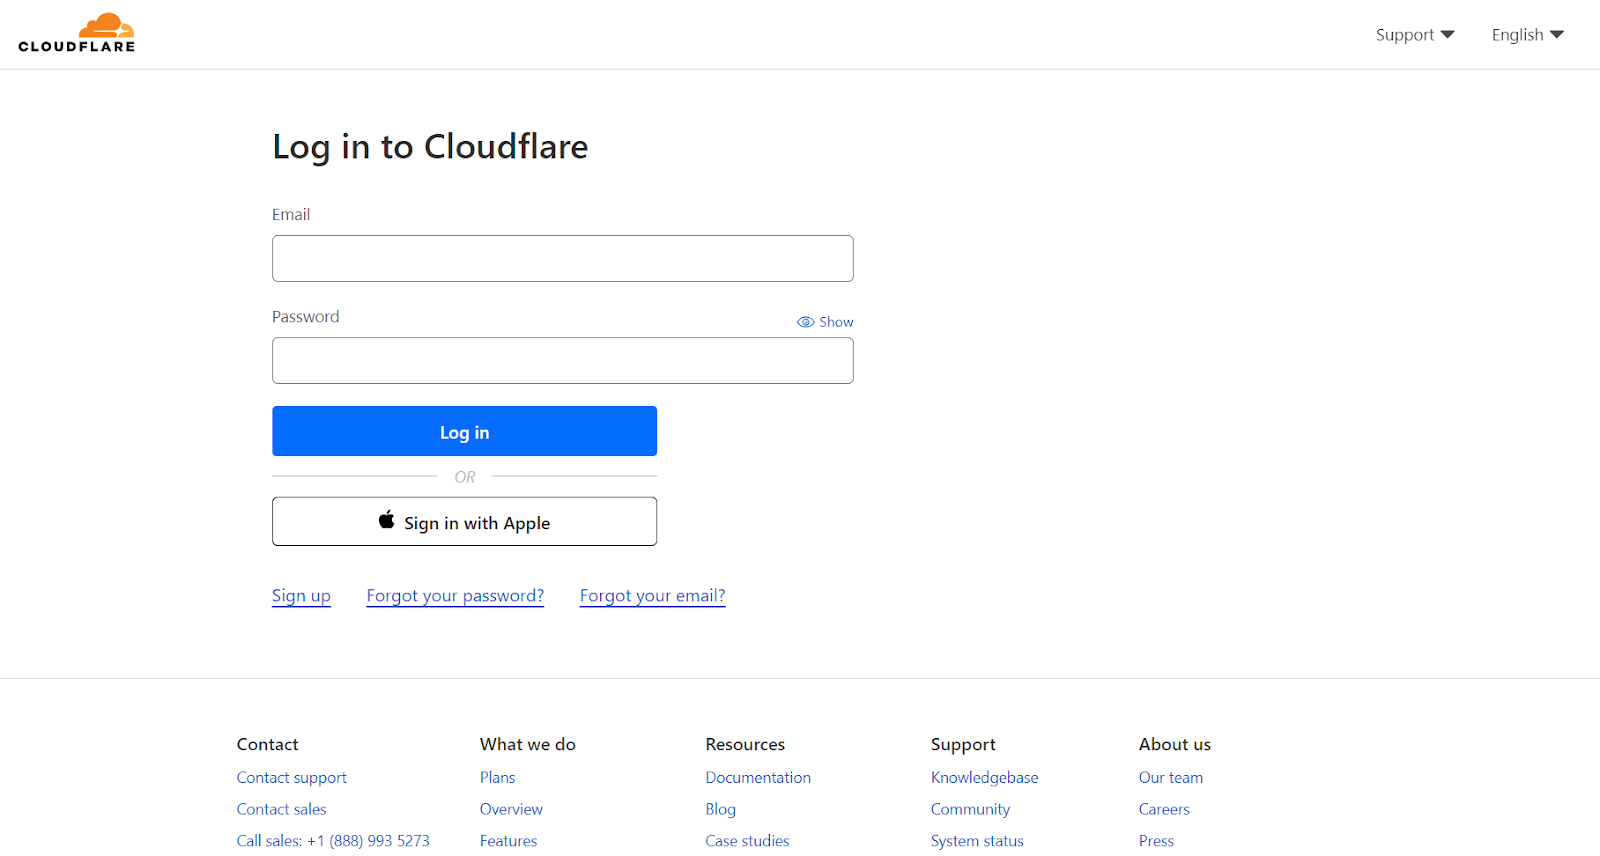Go to Contact sales link
Viewport: 1600px width, 856px height.
[282, 810]
